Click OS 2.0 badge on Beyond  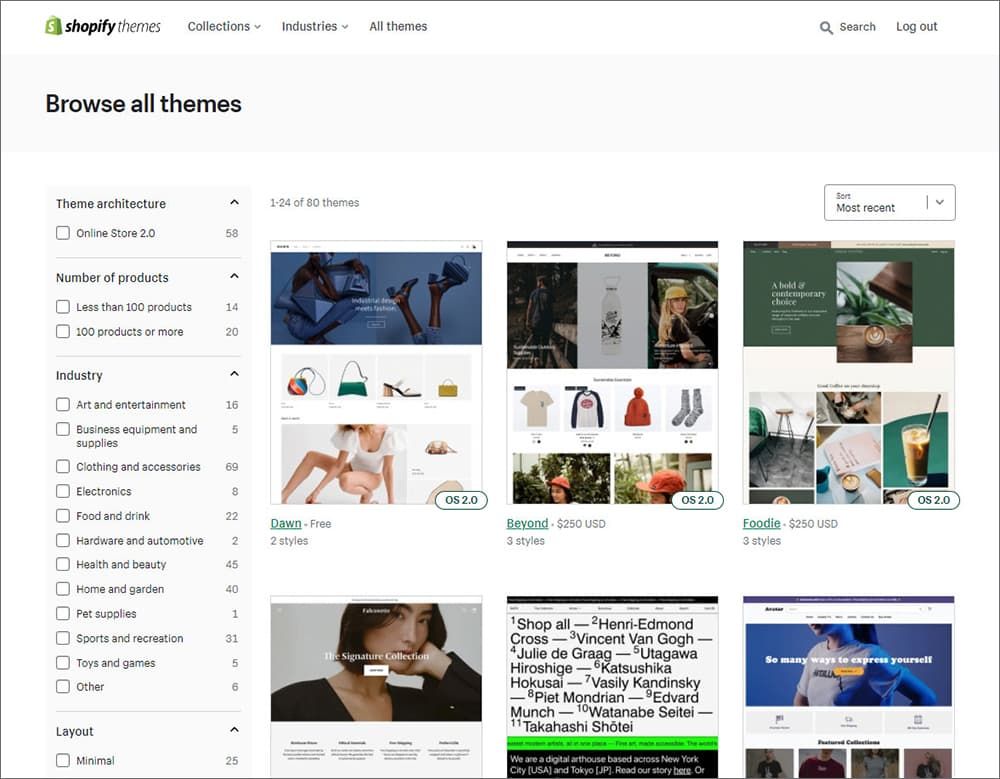(698, 500)
